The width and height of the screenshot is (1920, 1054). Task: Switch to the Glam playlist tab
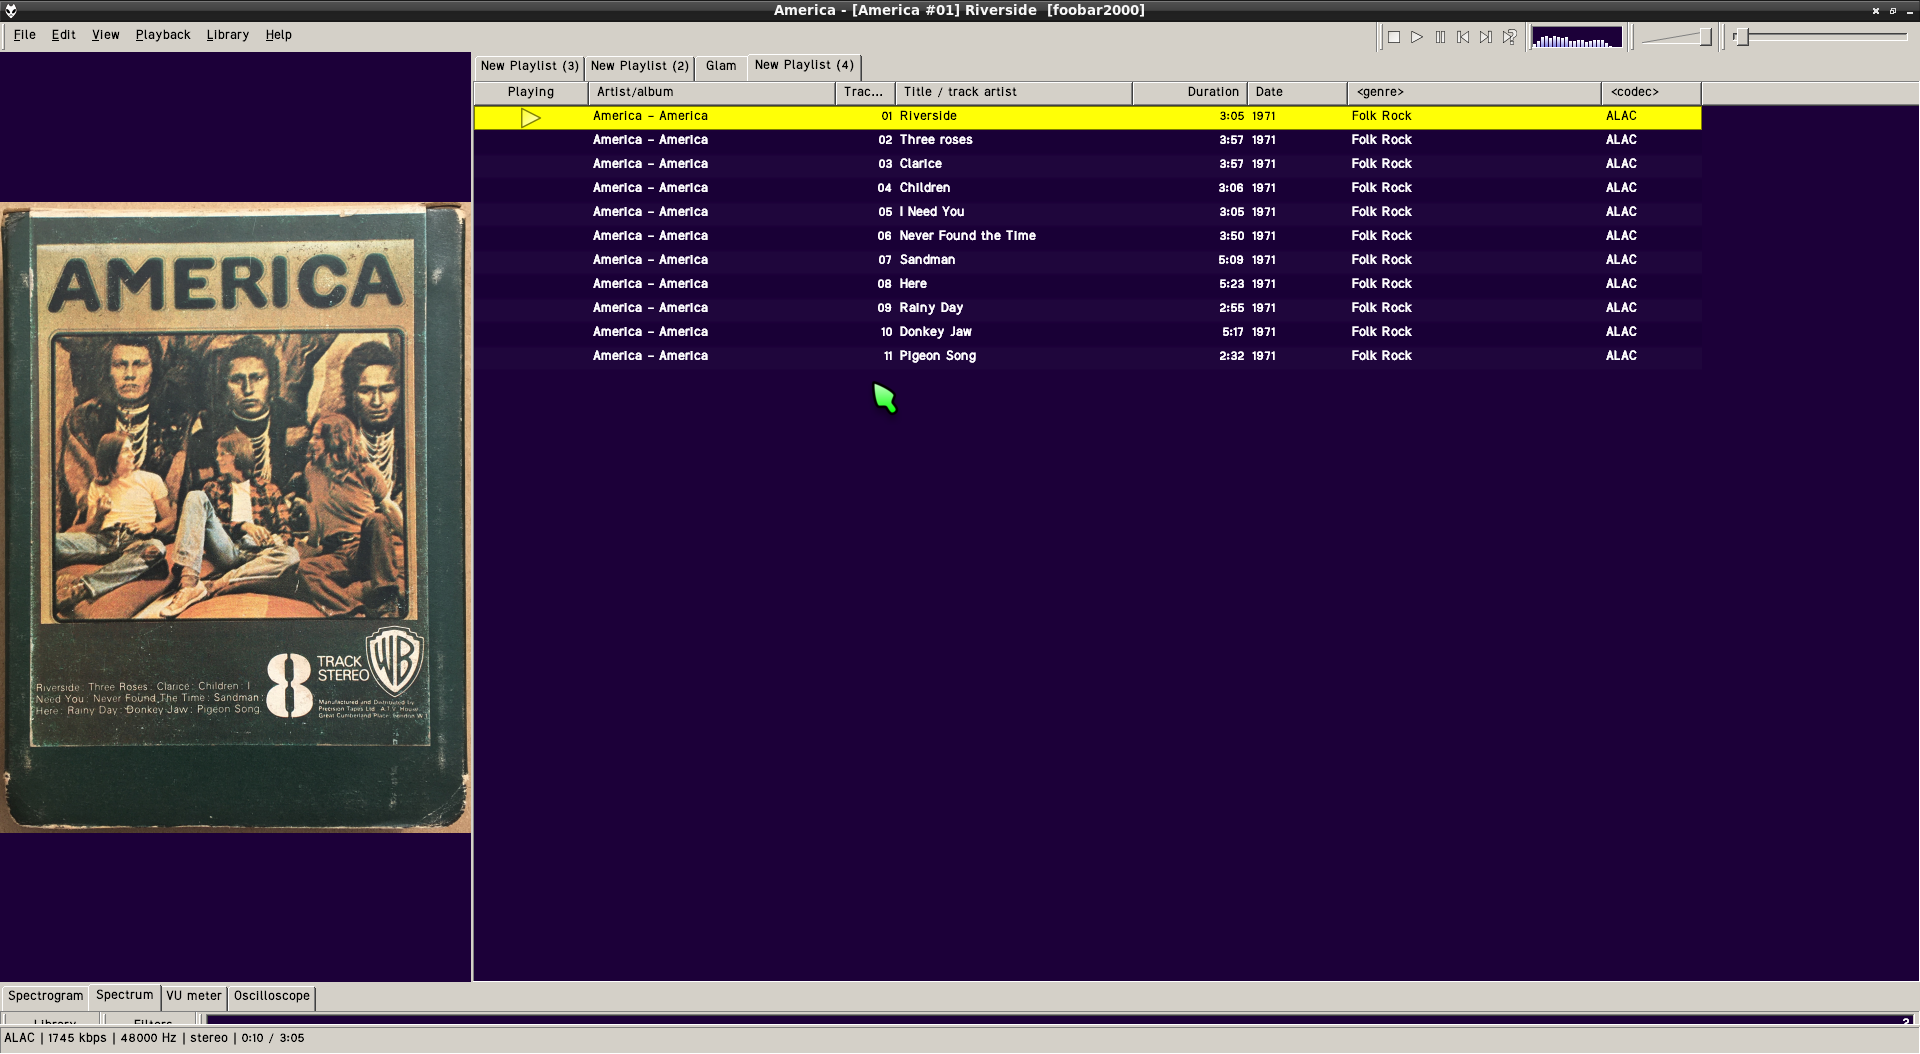tap(721, 66)
